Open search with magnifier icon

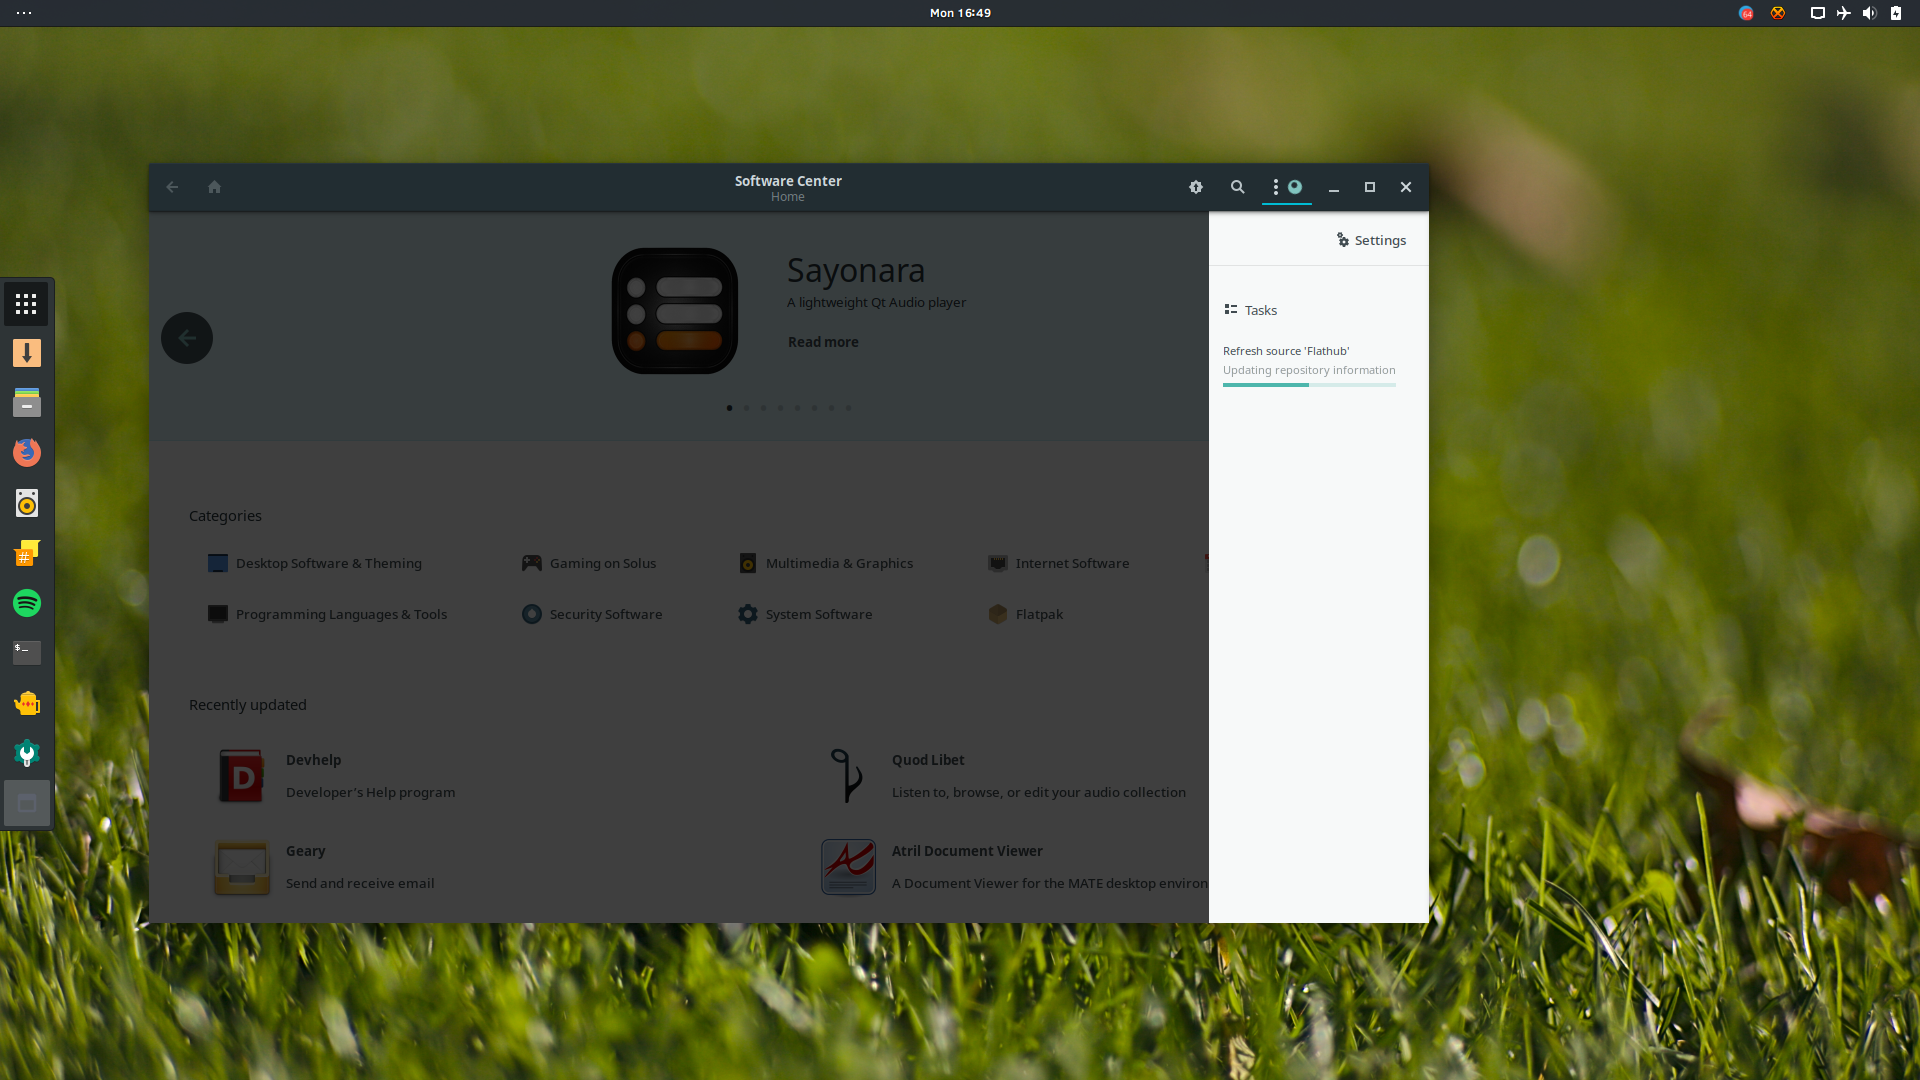[1238, 187]
